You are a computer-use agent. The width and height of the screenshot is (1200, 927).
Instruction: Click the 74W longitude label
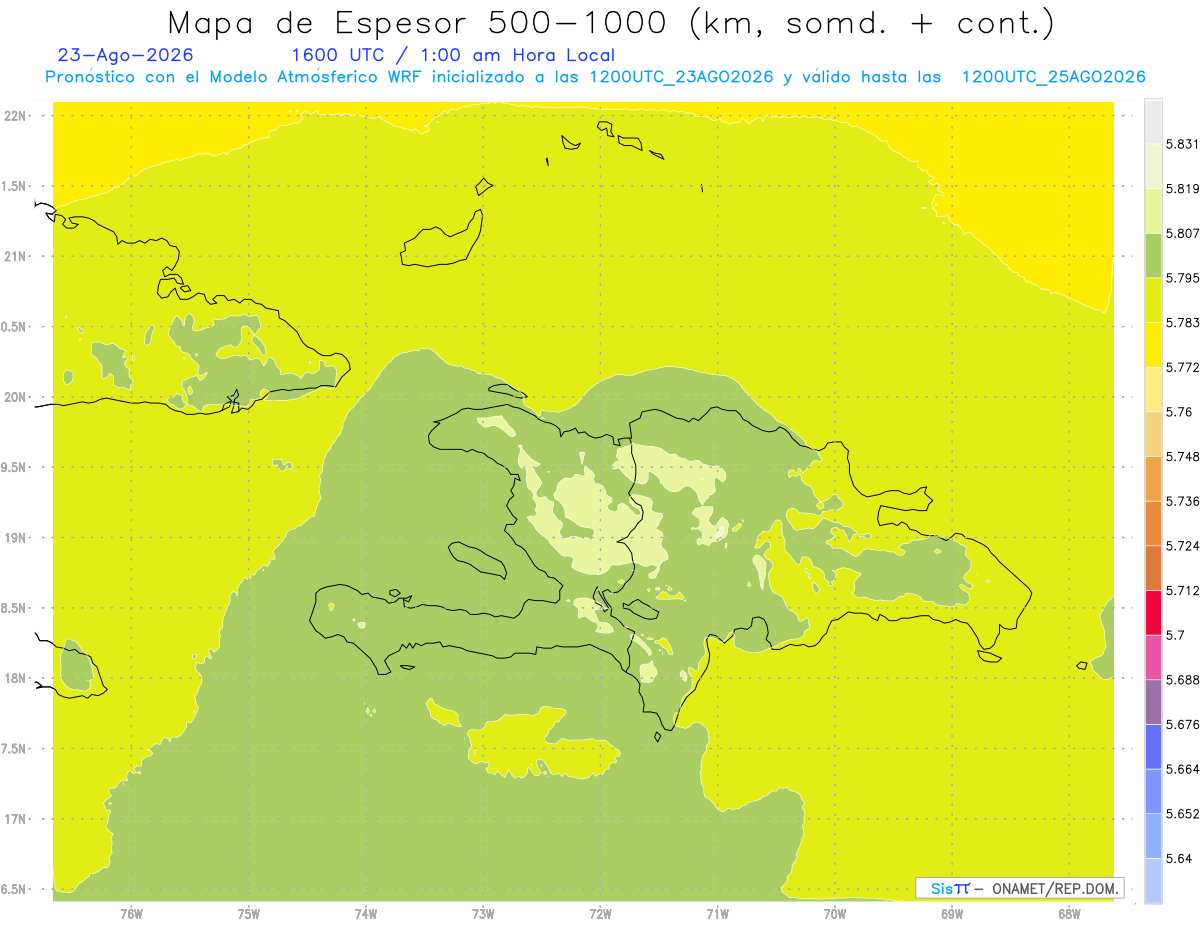pyautogui.click(x=365, y=914)
